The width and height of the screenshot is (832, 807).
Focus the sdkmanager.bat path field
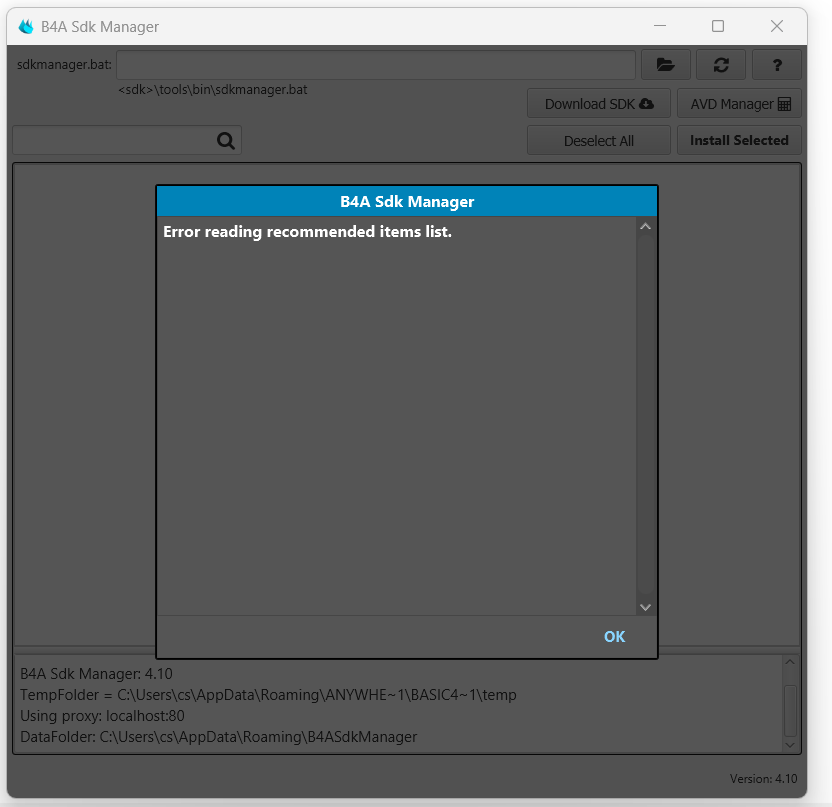[376, 65]
